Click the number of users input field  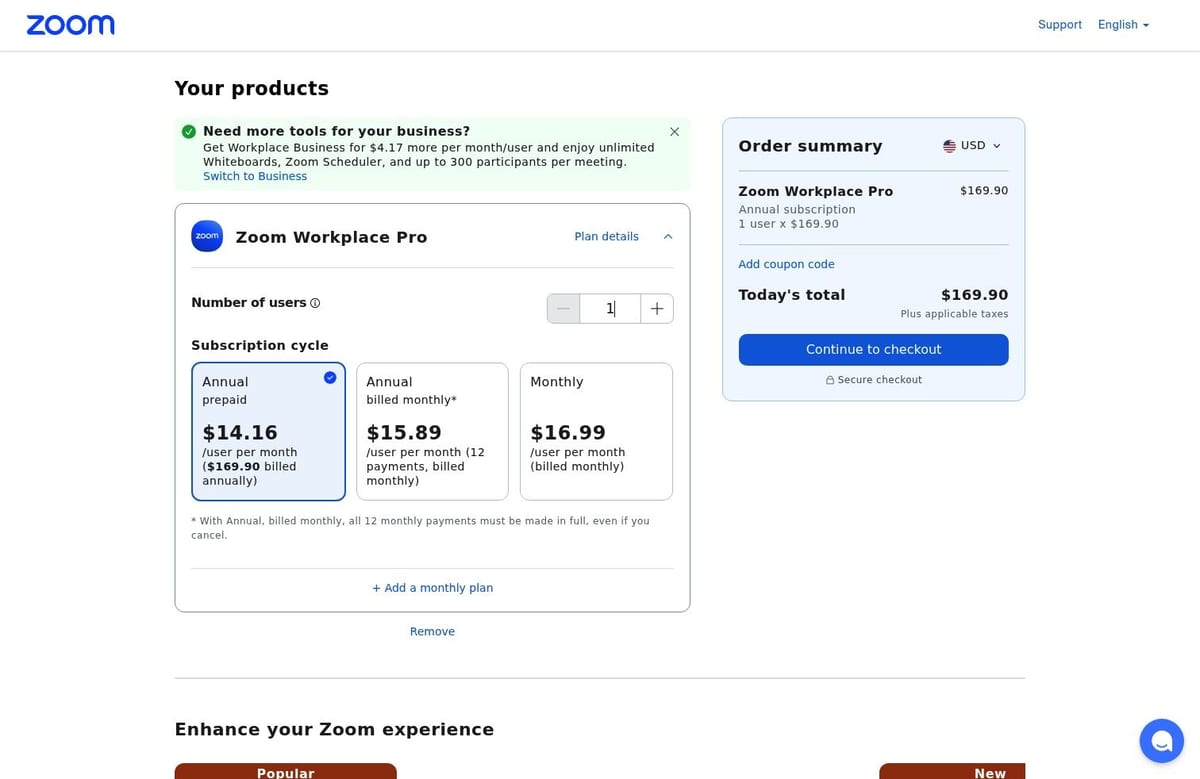(x=610, y=308)
